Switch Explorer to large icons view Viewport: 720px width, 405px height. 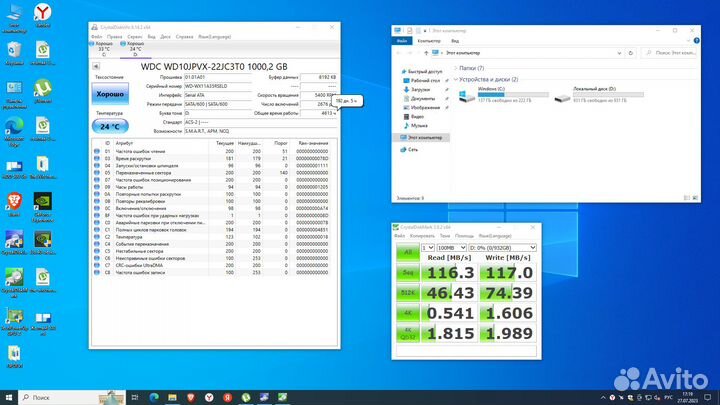click(695, 198)
